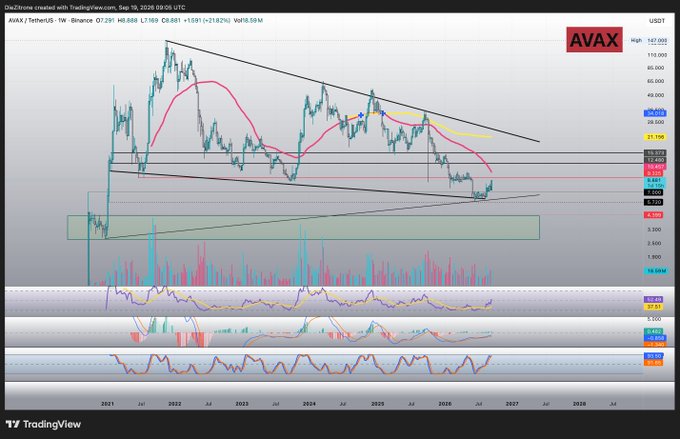Click the green 0.482 MACD histogram tag
The height and width of the screenshot is (439, 680).
point(654,332)
